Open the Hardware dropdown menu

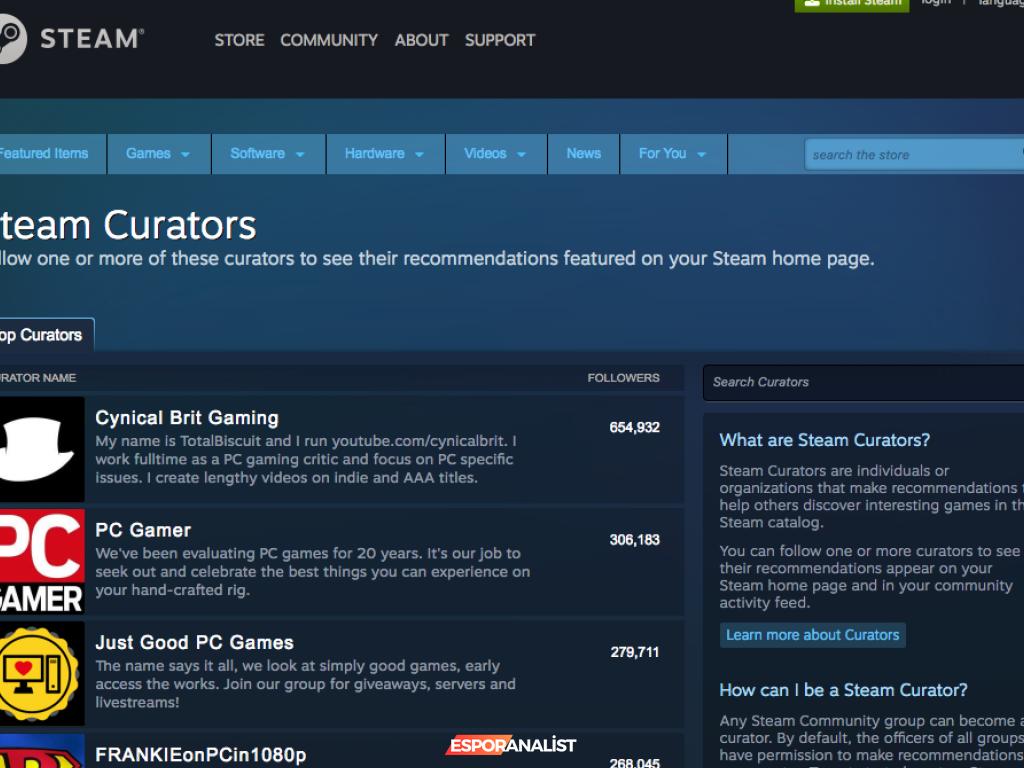pos(384,154)
